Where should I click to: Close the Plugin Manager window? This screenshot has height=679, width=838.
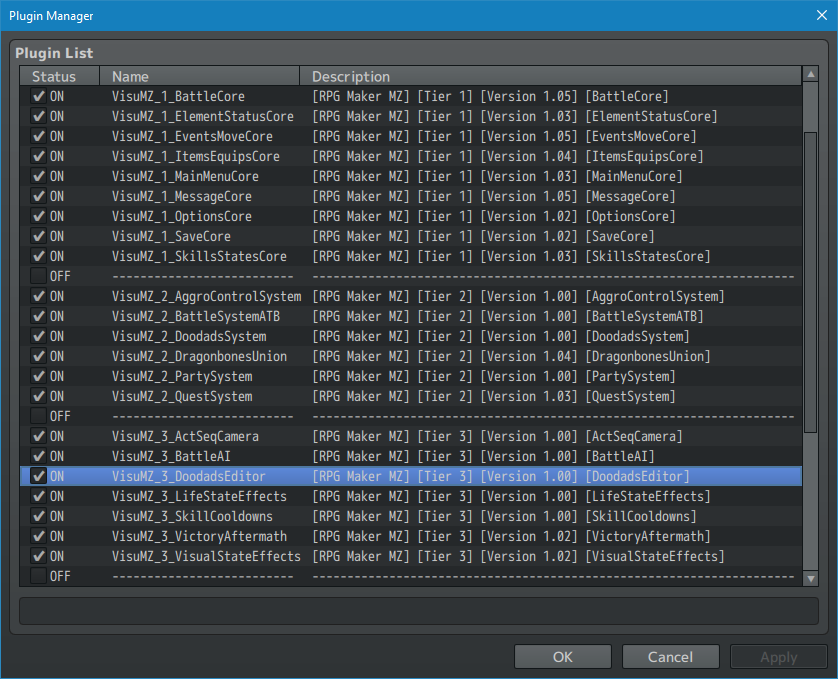816,16
